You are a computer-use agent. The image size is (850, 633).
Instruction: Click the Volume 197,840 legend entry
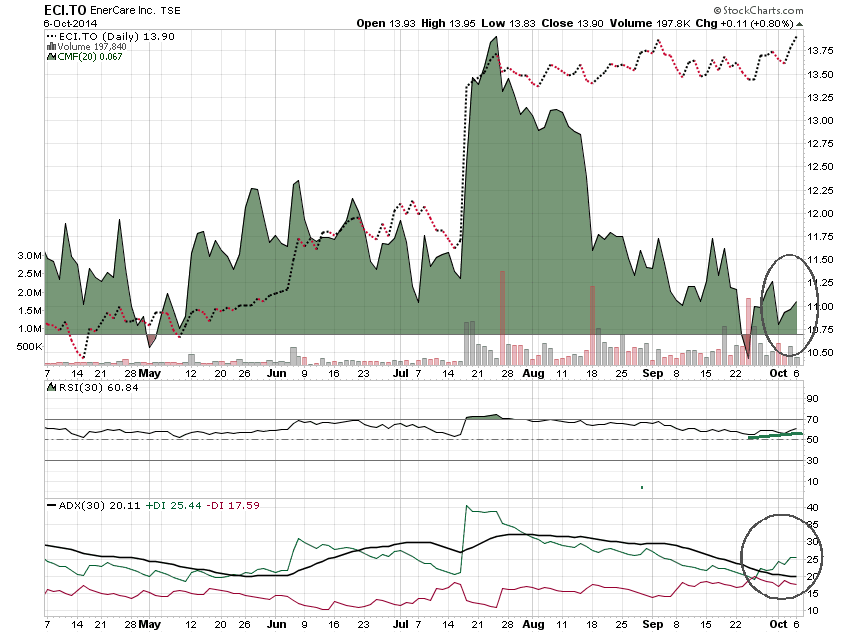pos(91,47)
